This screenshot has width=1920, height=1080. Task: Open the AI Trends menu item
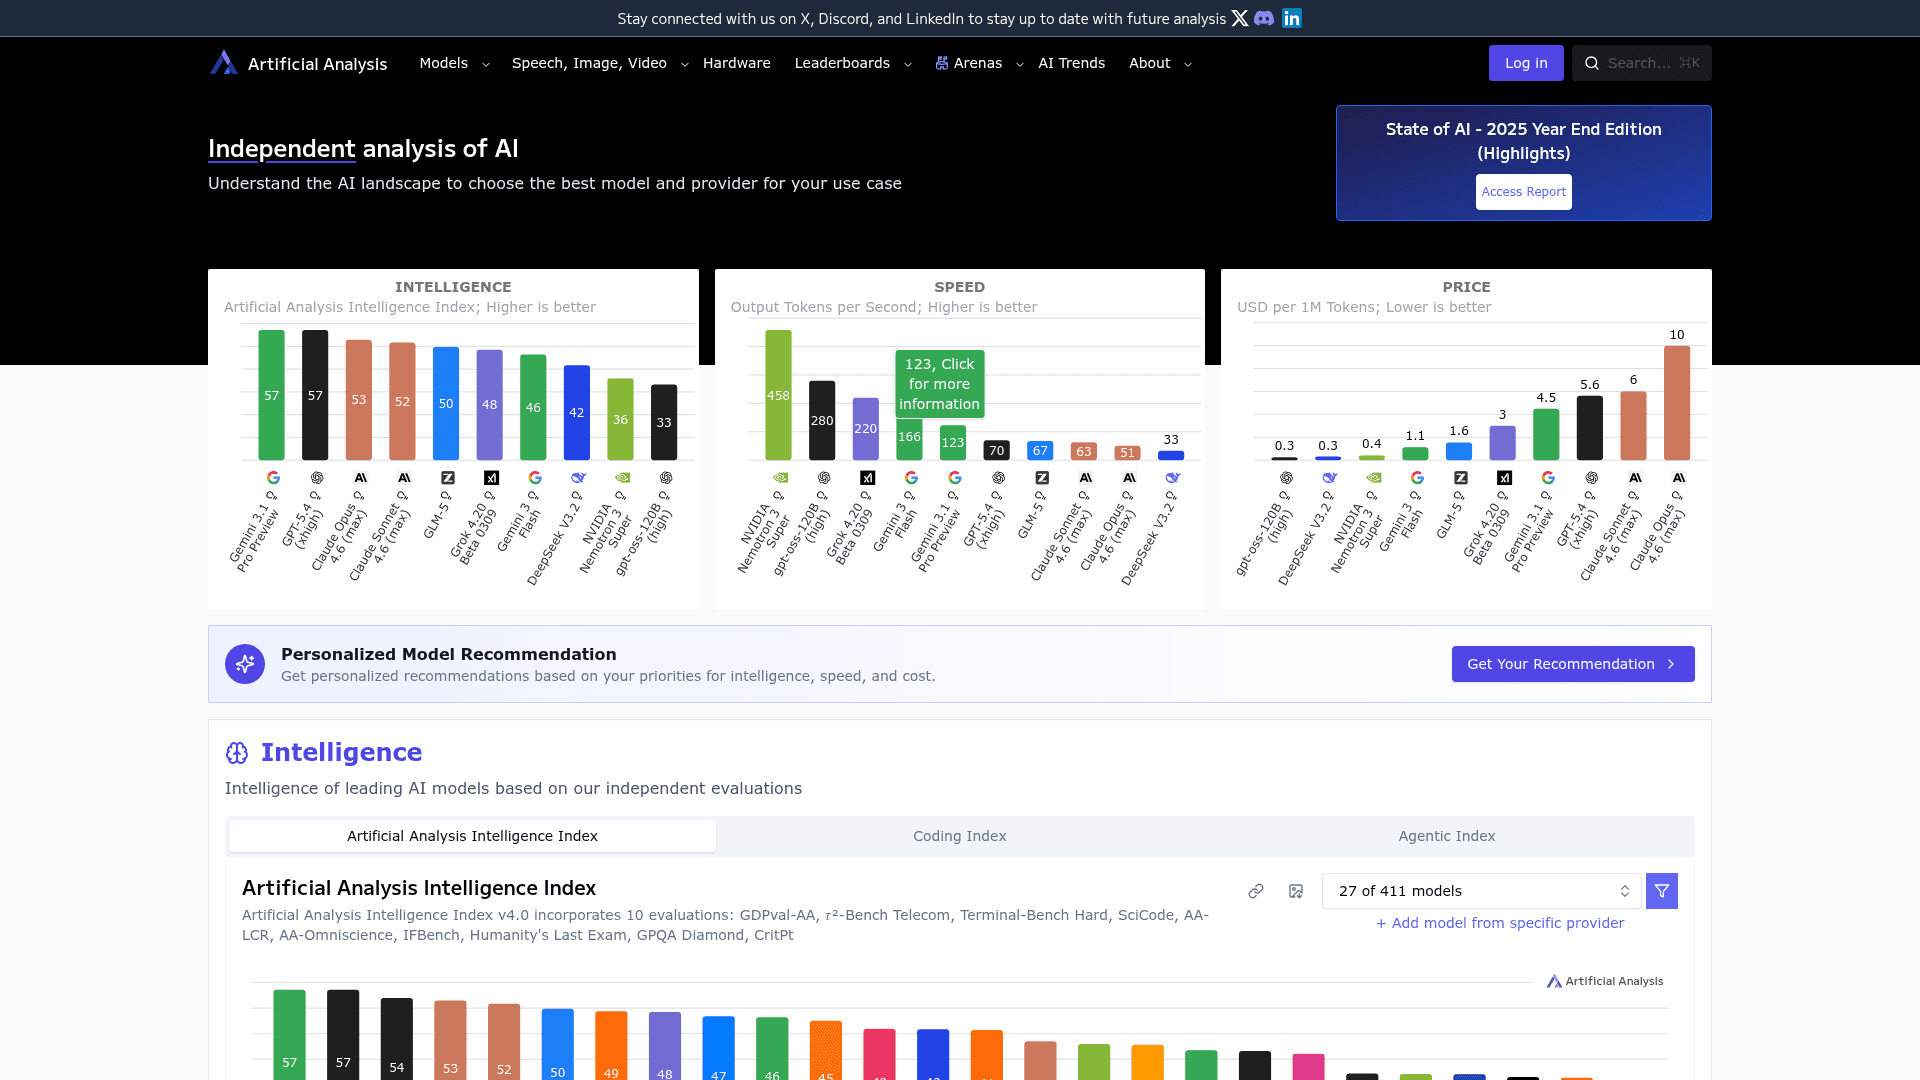(1071, 63)
